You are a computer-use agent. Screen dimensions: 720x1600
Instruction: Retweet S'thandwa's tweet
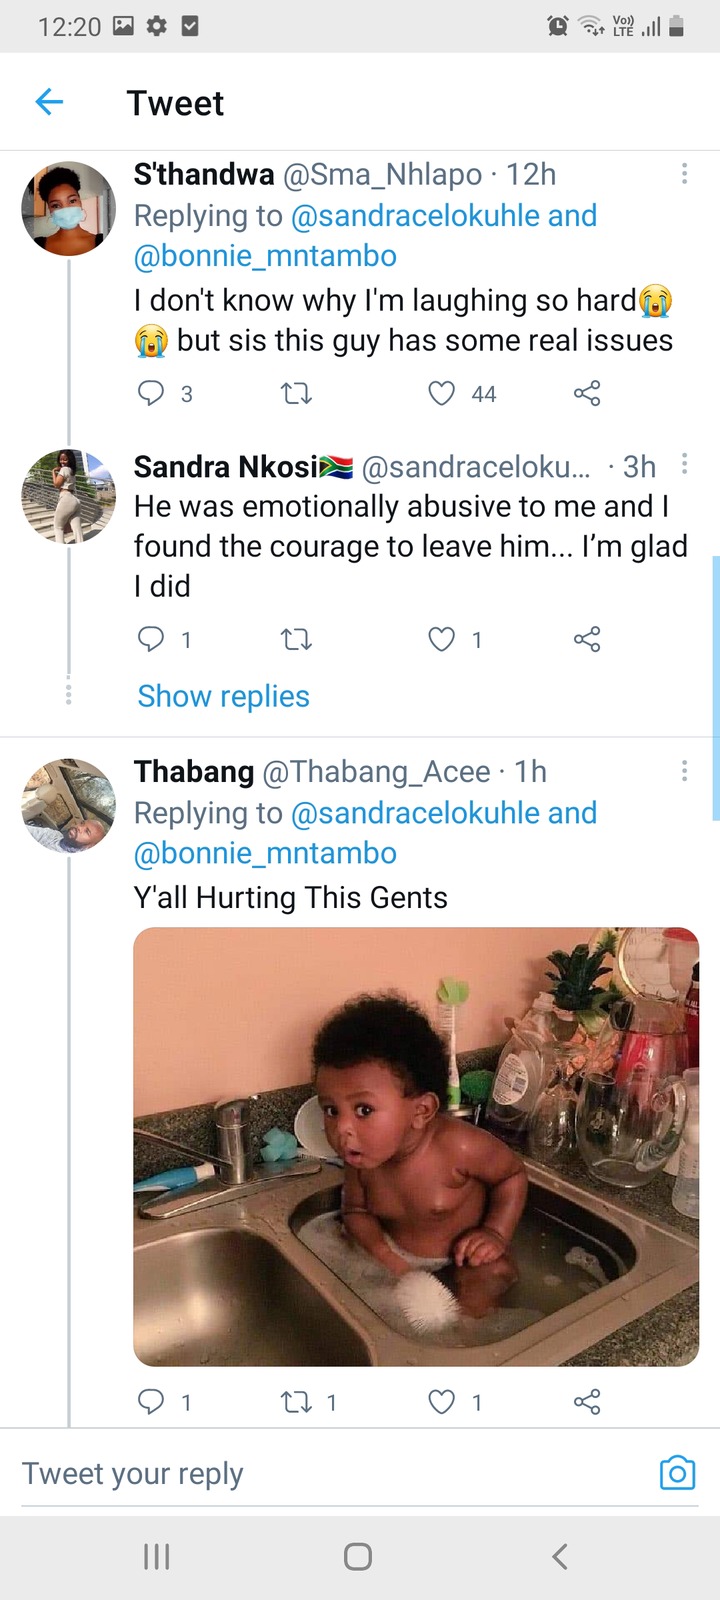296,394
